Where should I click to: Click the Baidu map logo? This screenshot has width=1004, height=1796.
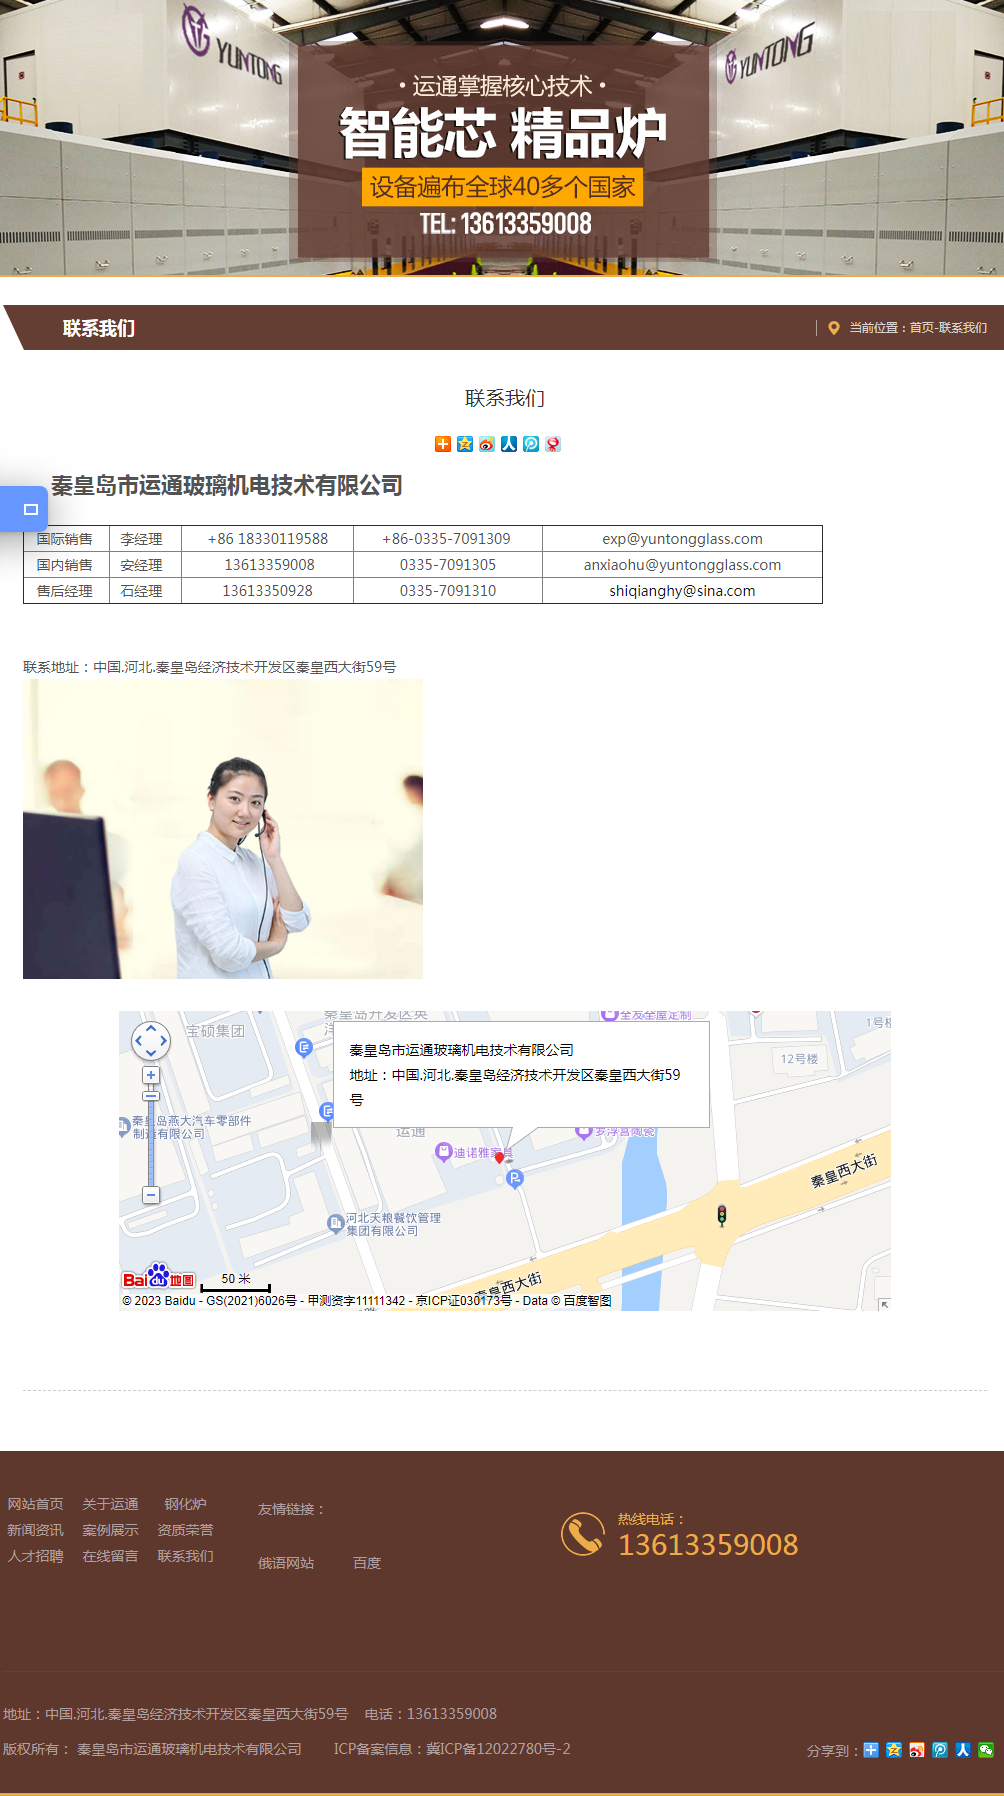coord(158,1277)
